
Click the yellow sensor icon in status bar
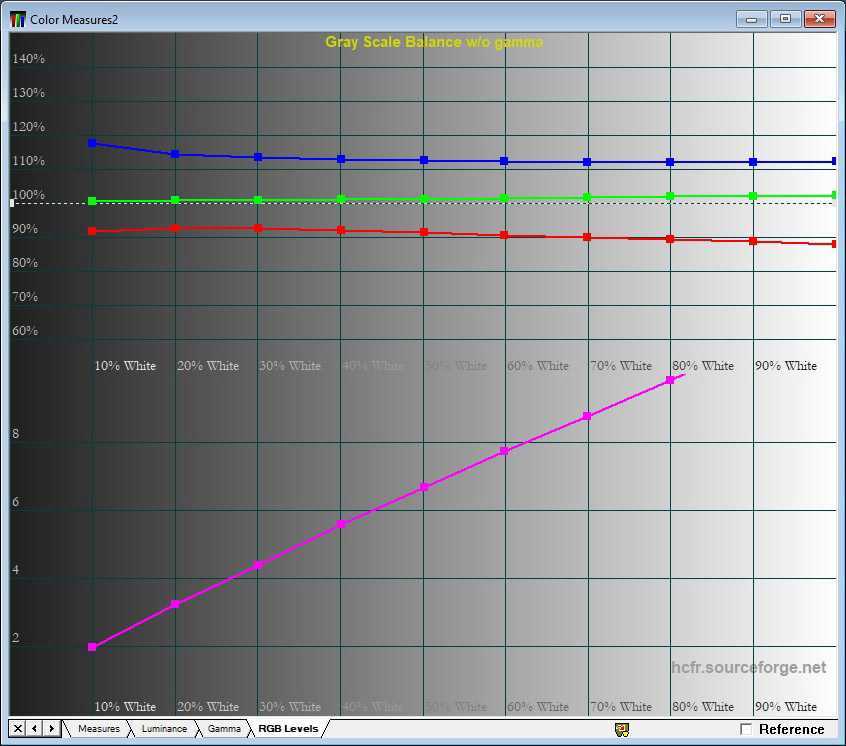tap(622, 730)
